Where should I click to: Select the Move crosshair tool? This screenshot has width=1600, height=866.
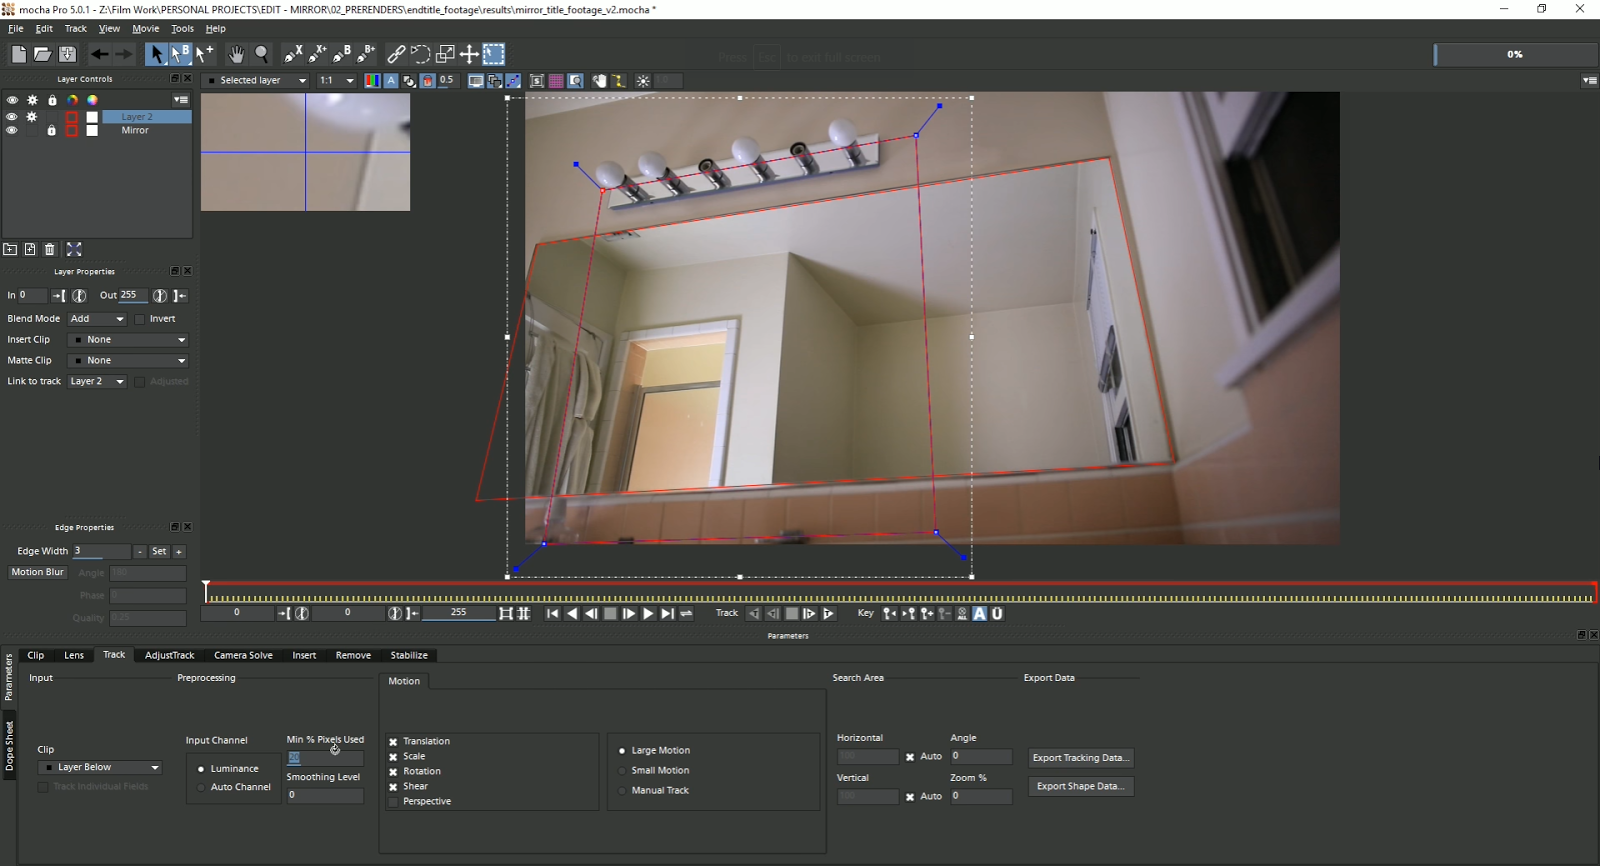[x=469, y=54]
